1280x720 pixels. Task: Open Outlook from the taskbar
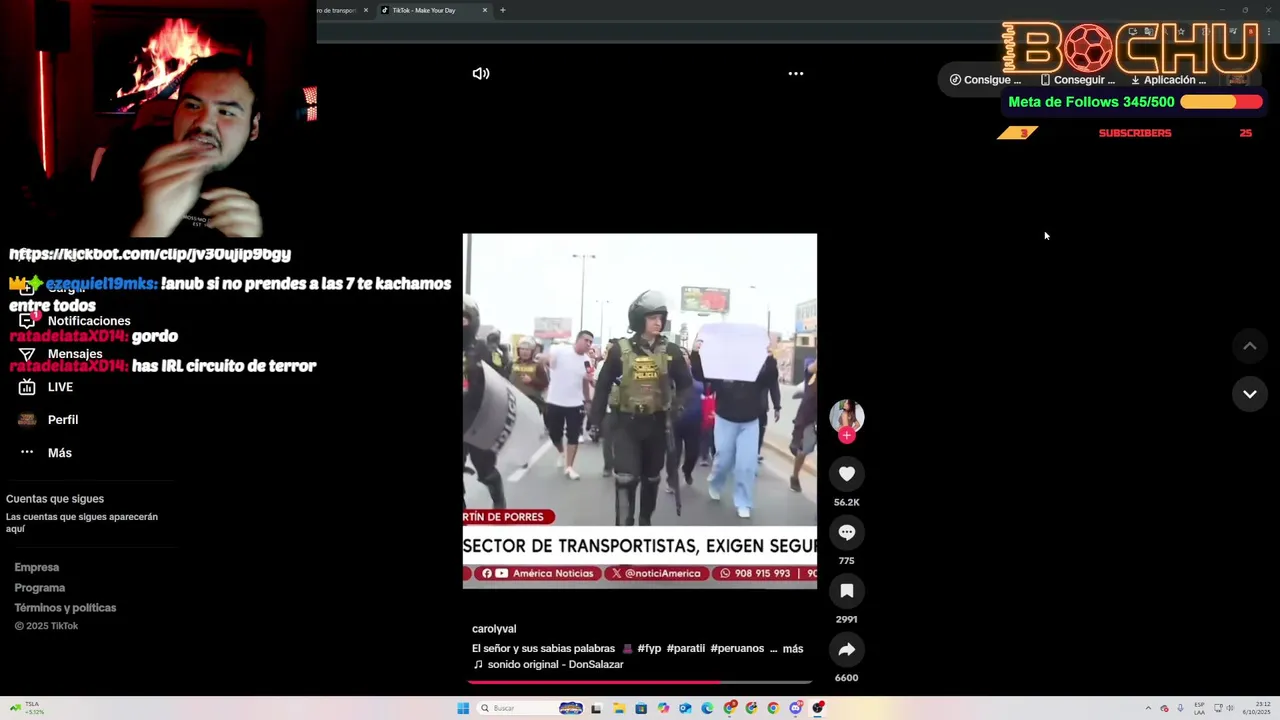(x=685, y=708)
